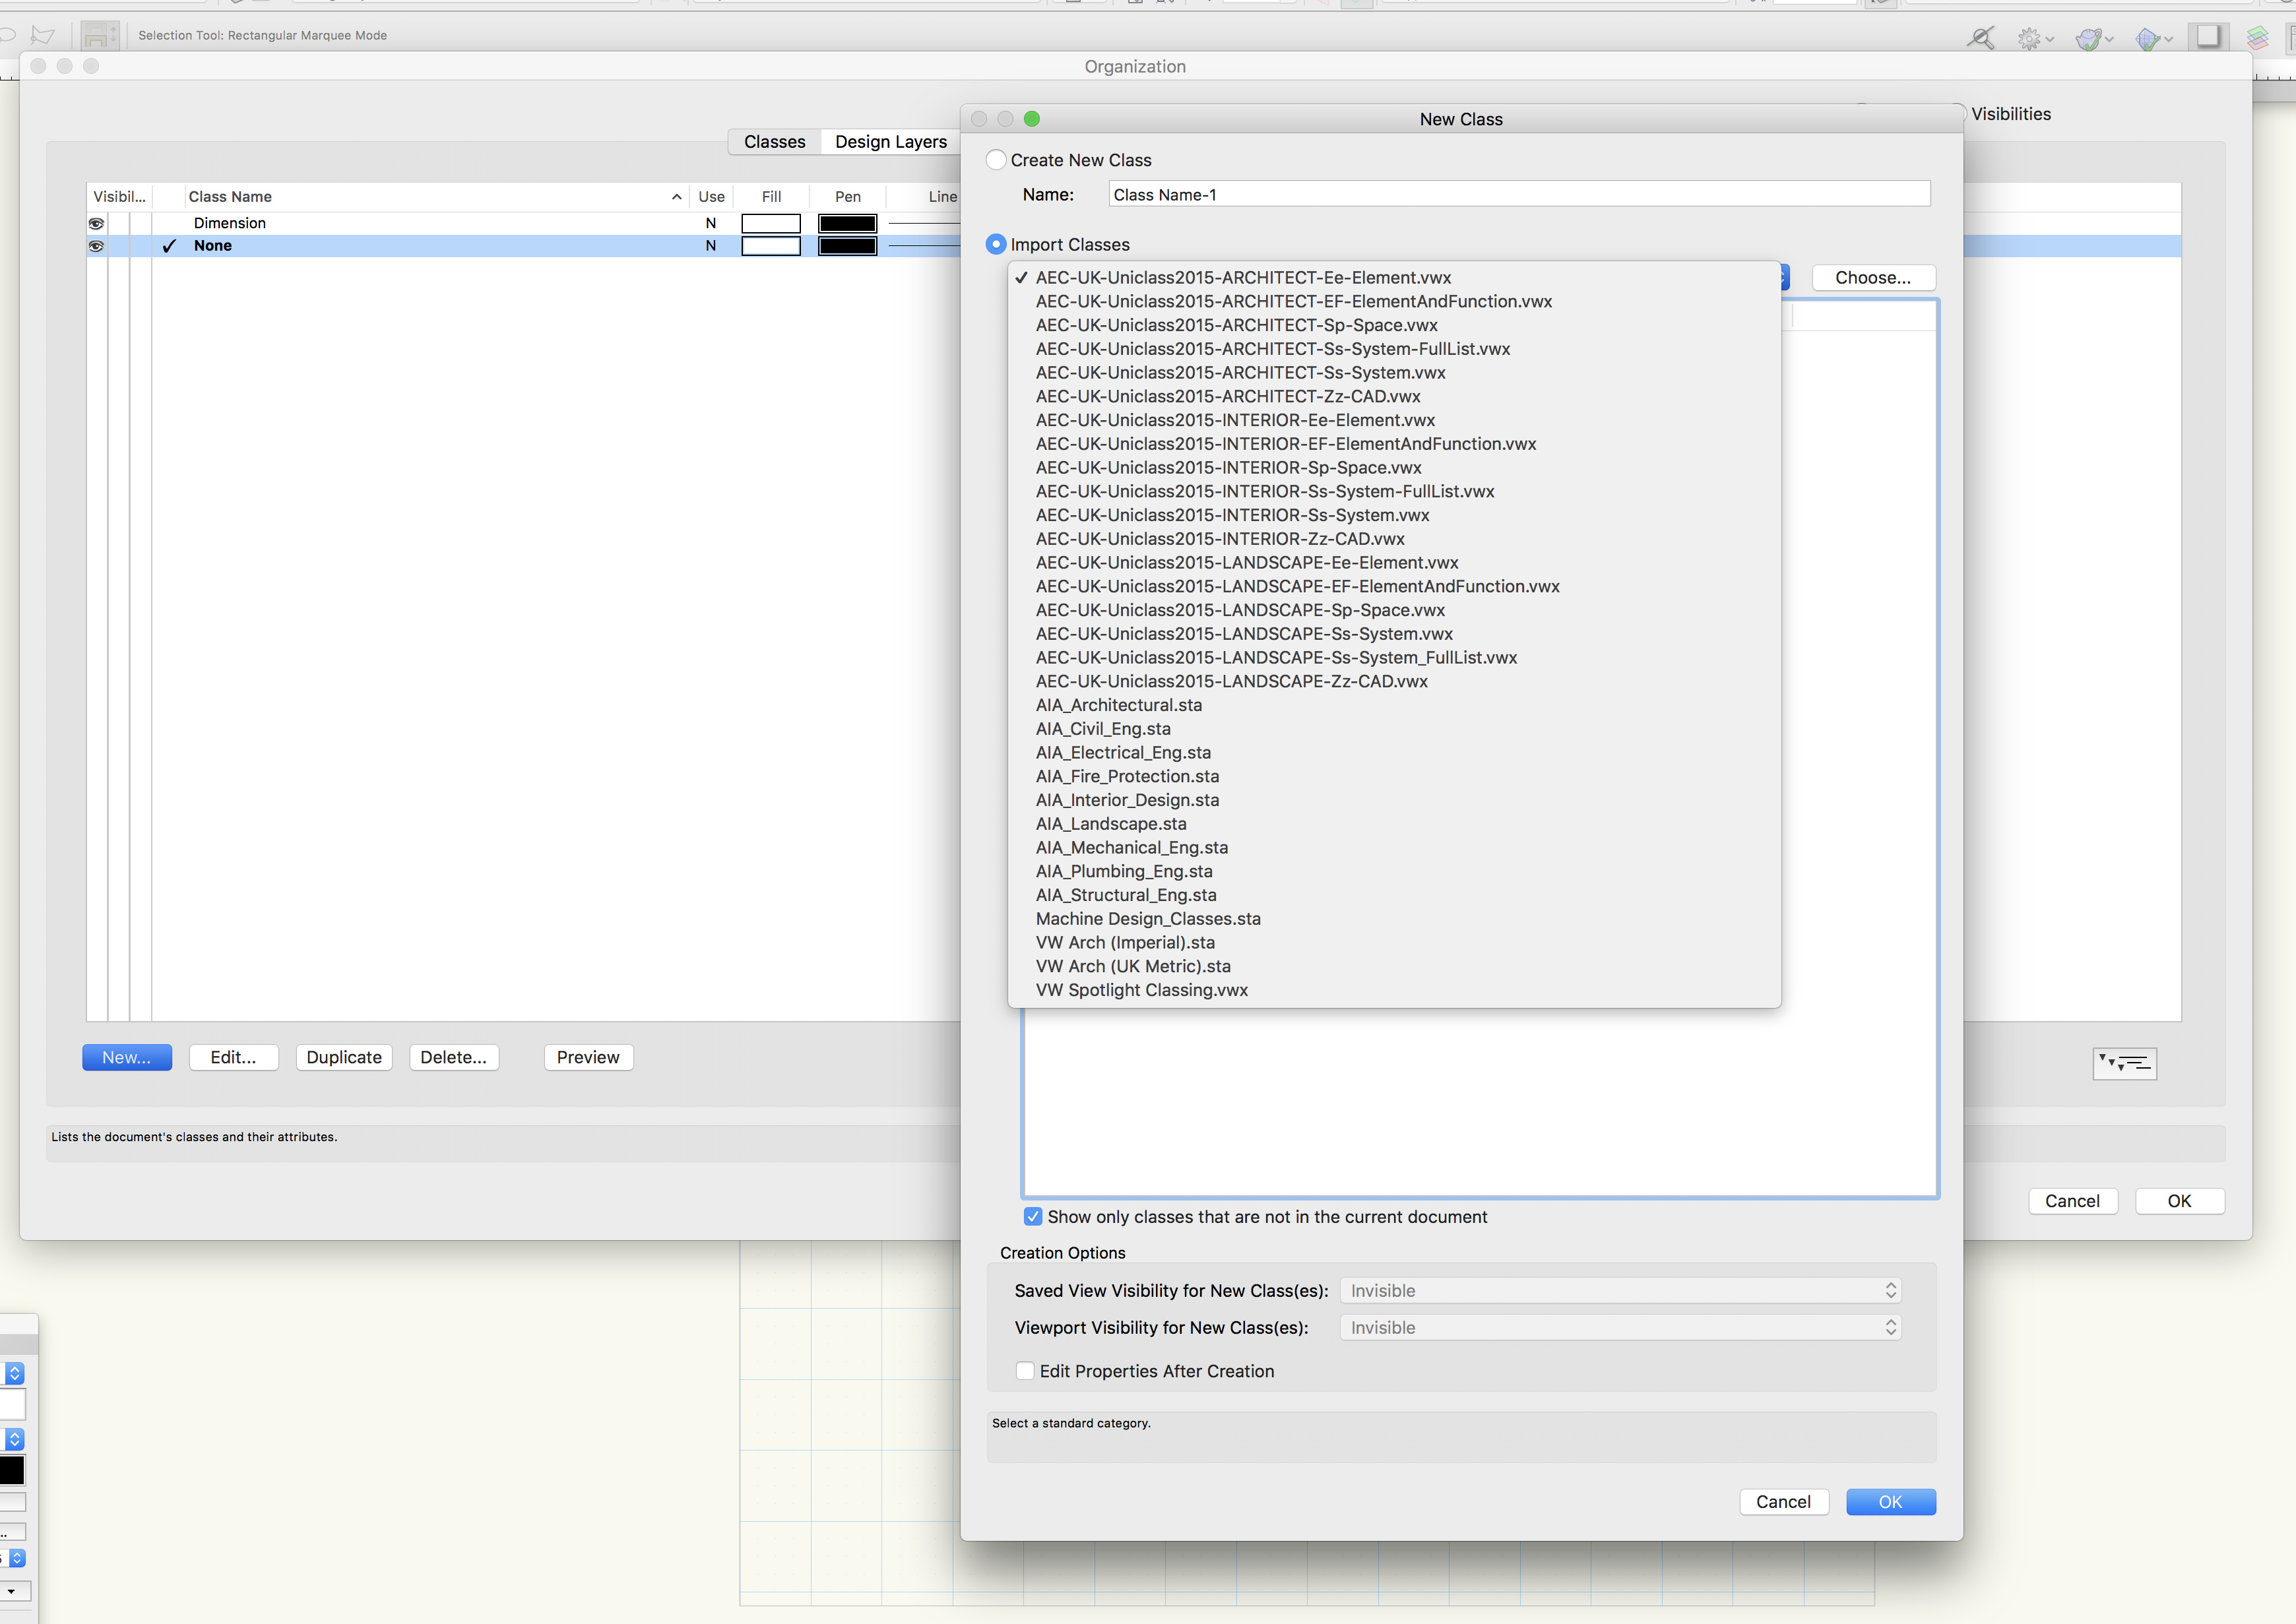Toggle visibility eye of Dimension class
Viewport: 2296px width, 1624px height.
pos(97,223)
